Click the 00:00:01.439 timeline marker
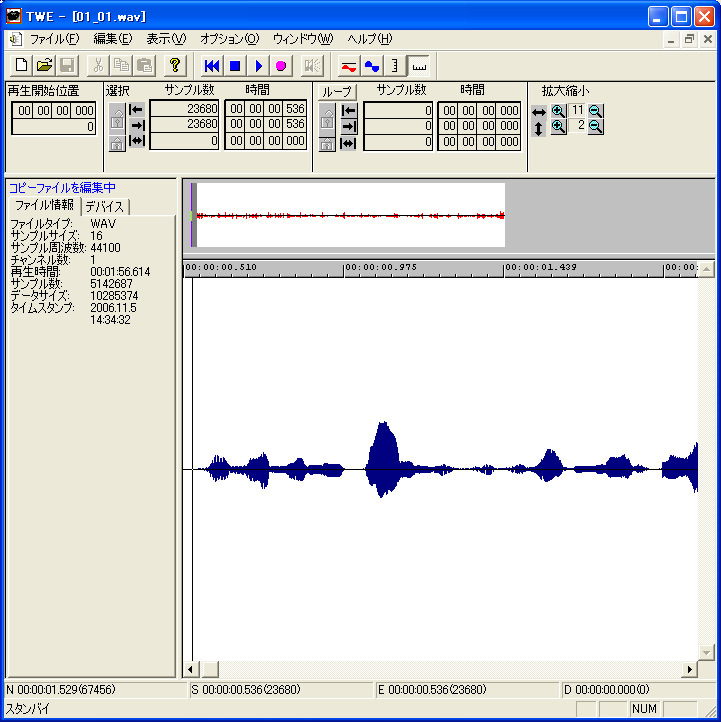 [541, 267]
